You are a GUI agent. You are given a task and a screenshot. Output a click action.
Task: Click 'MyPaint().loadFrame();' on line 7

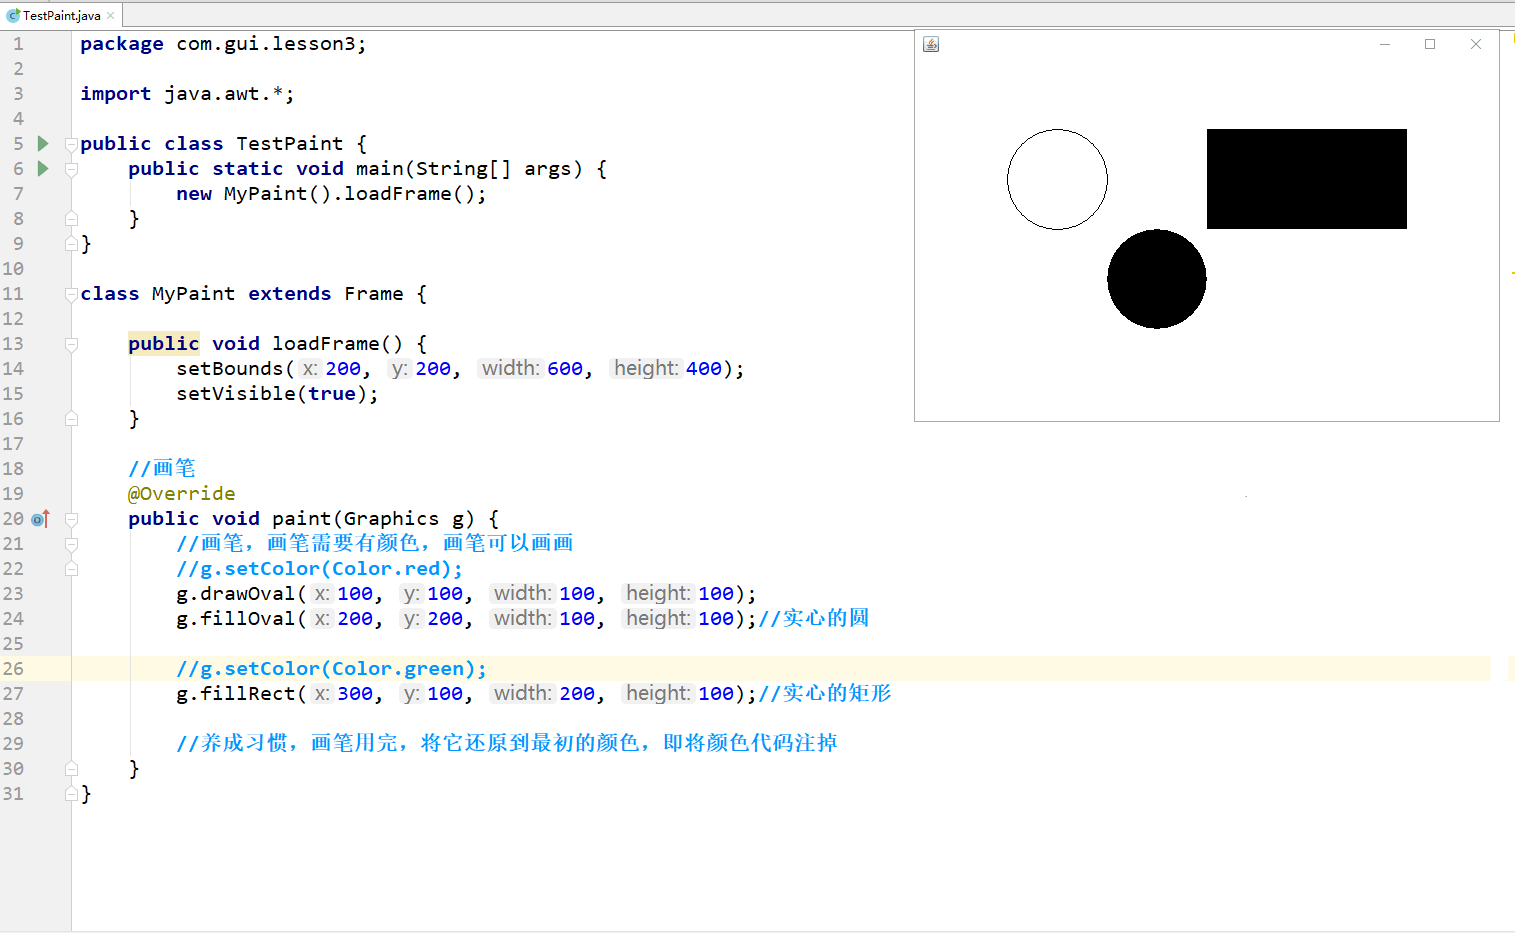coord(355,194)
